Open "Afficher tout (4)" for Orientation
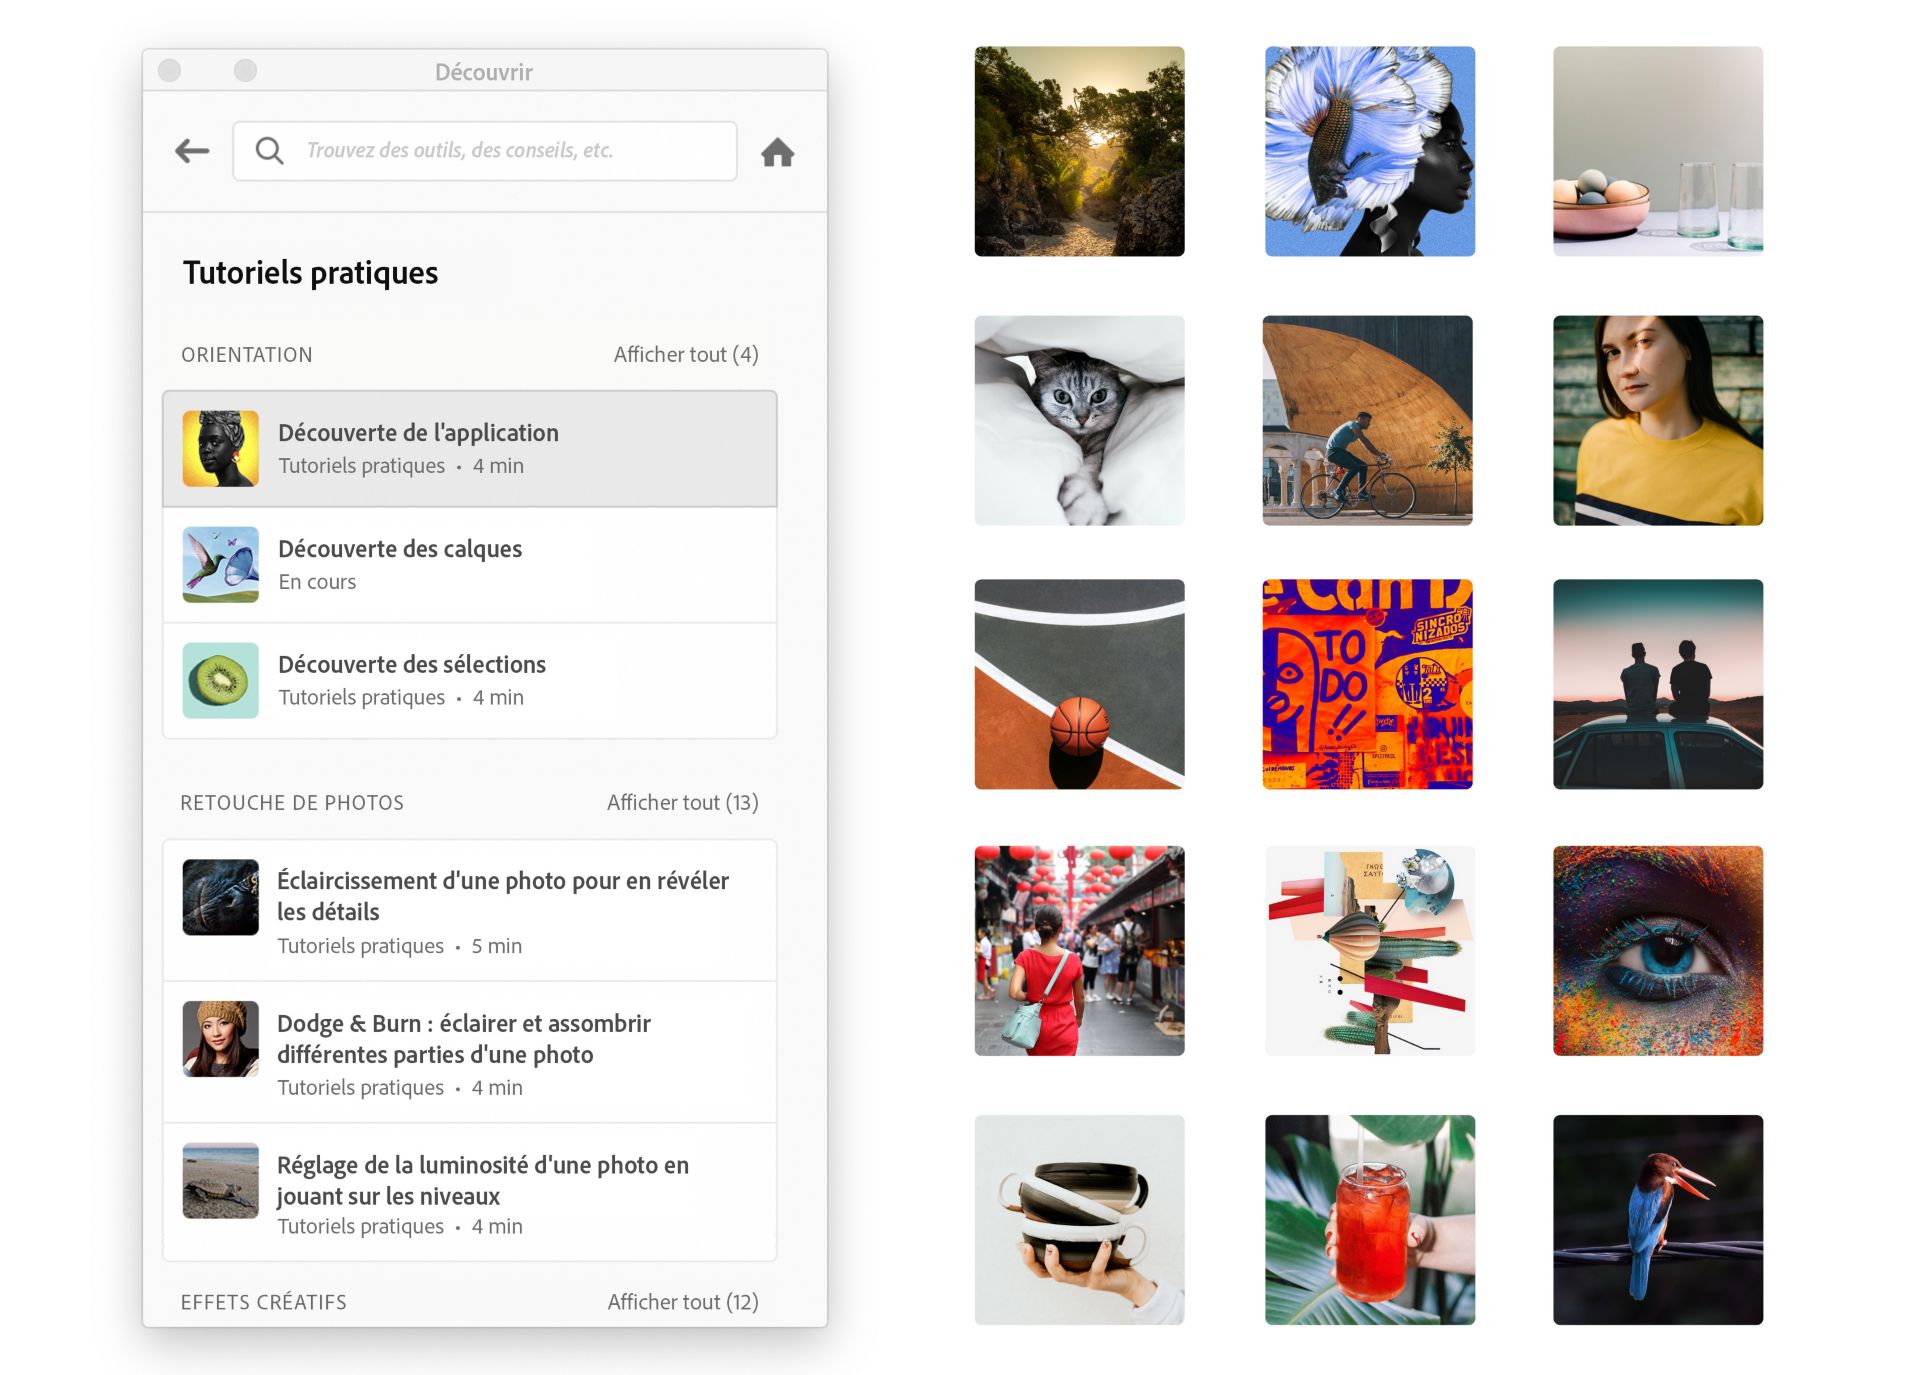This screenshot has width=1920, height=1375. click(686, 355)
